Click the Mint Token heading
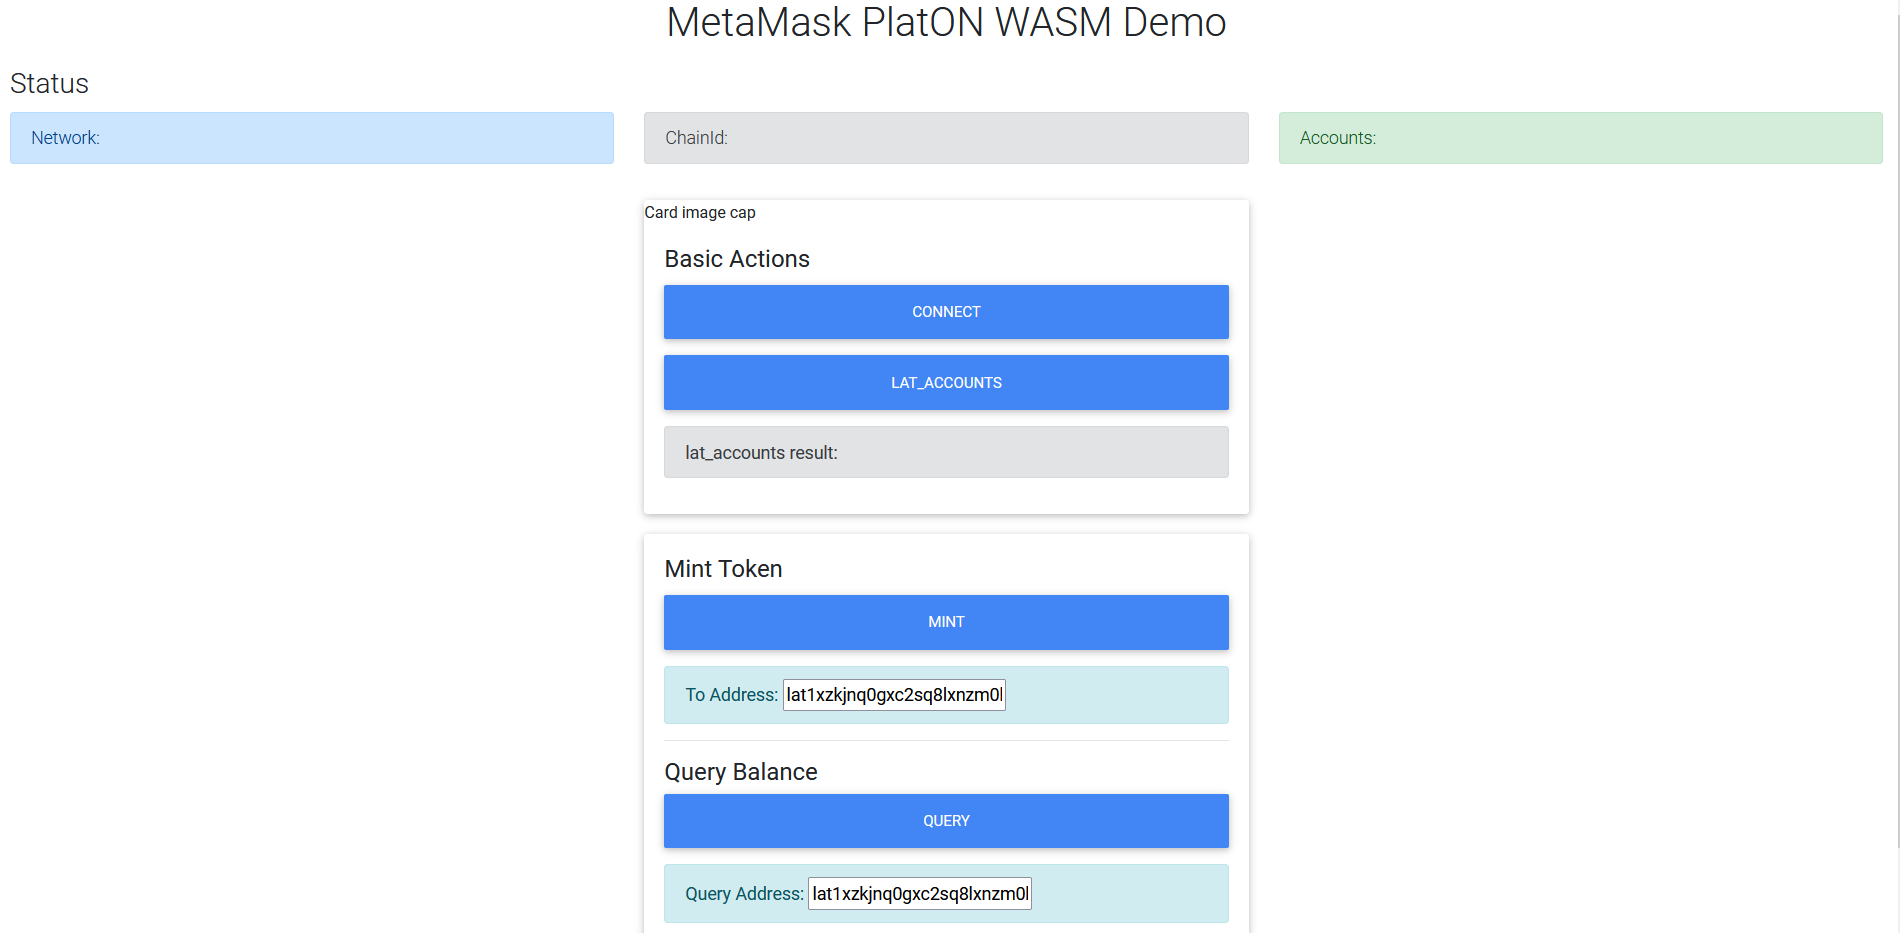The image size is (1900, 933). pyautogui.click(x=723, y=569)
